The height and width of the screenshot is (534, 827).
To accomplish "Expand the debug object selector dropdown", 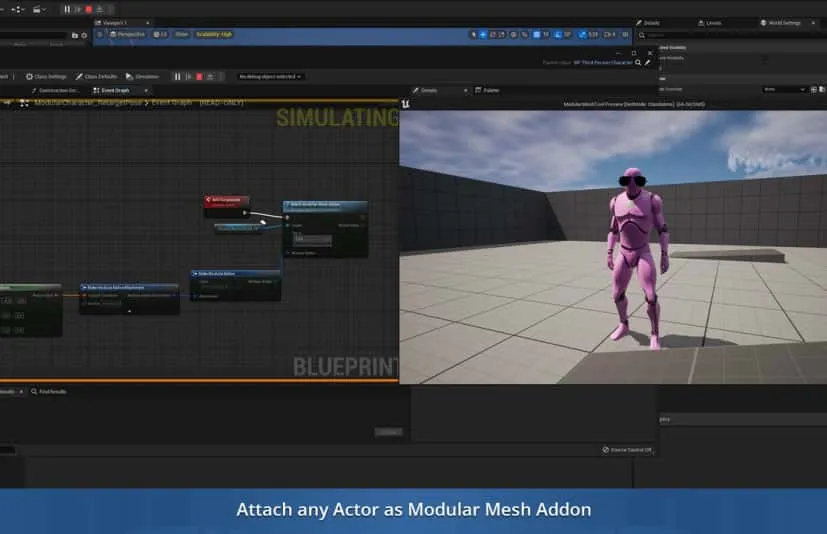I will 271,76.
